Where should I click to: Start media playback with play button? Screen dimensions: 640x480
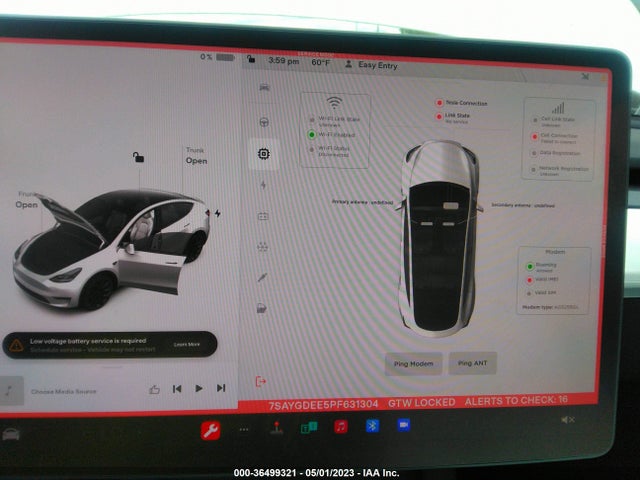[199, 388]
